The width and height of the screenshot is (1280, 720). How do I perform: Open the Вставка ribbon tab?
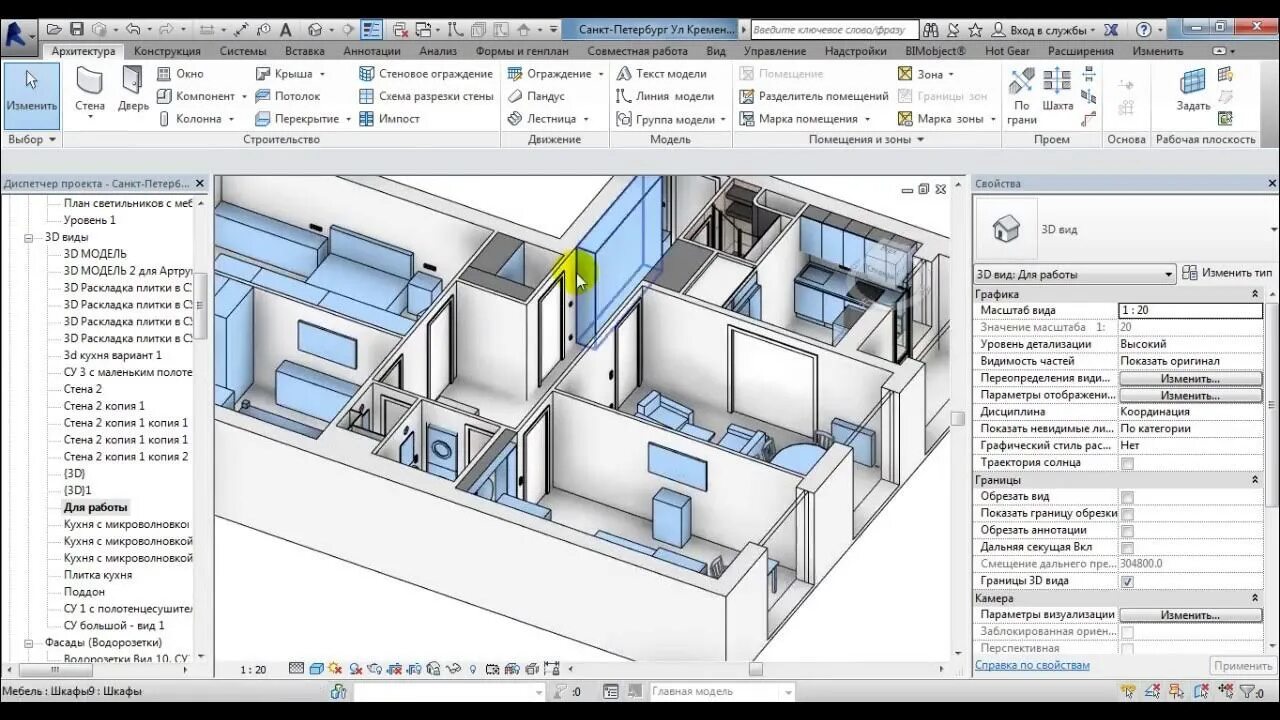(304, 51)
